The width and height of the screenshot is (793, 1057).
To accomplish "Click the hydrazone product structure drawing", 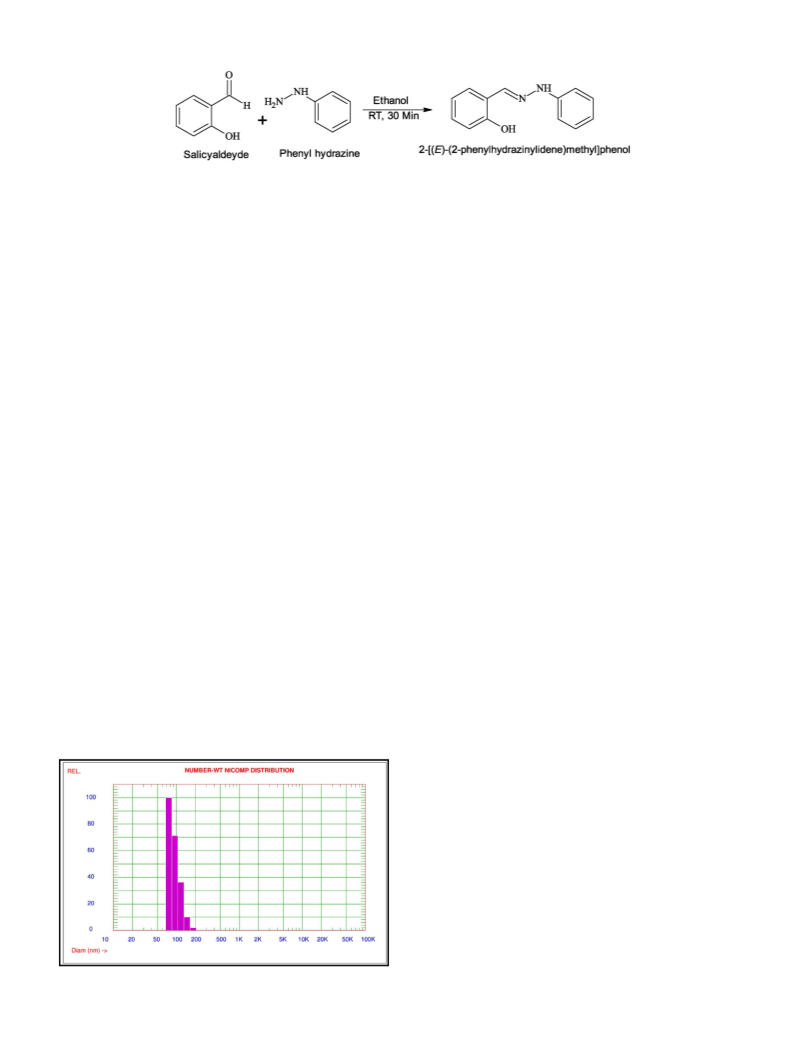I will [x=523, y=108].
